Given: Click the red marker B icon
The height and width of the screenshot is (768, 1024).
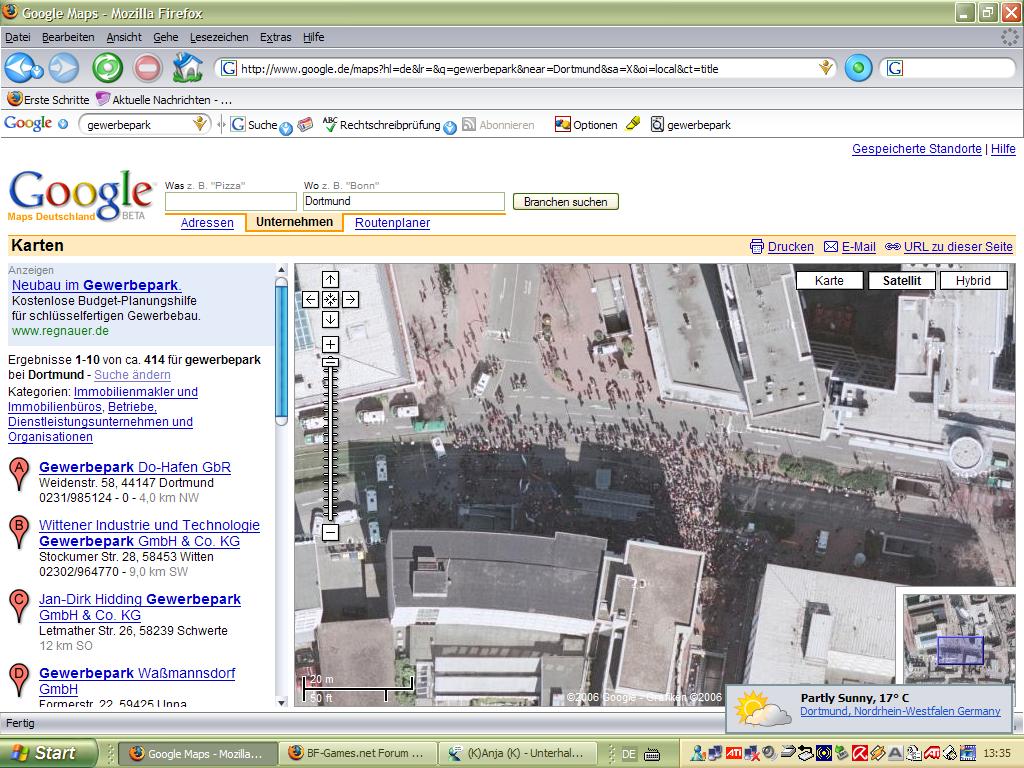Looking at the screenshot, I should 19,531.
